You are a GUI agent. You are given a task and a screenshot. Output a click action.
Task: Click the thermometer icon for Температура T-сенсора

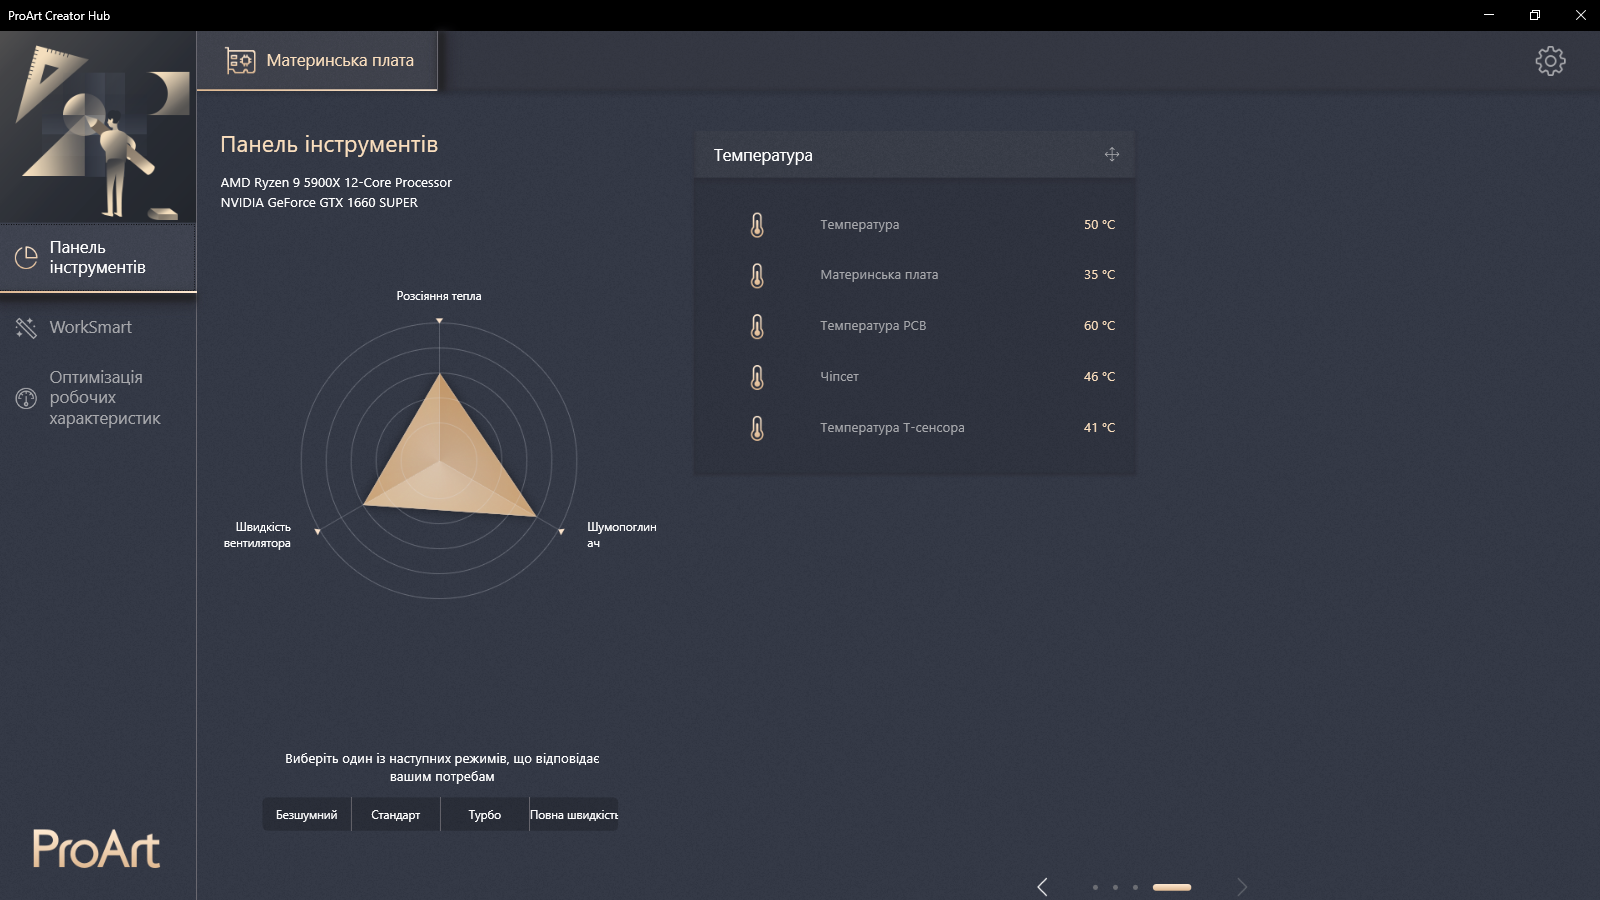(x=757, y=428)
